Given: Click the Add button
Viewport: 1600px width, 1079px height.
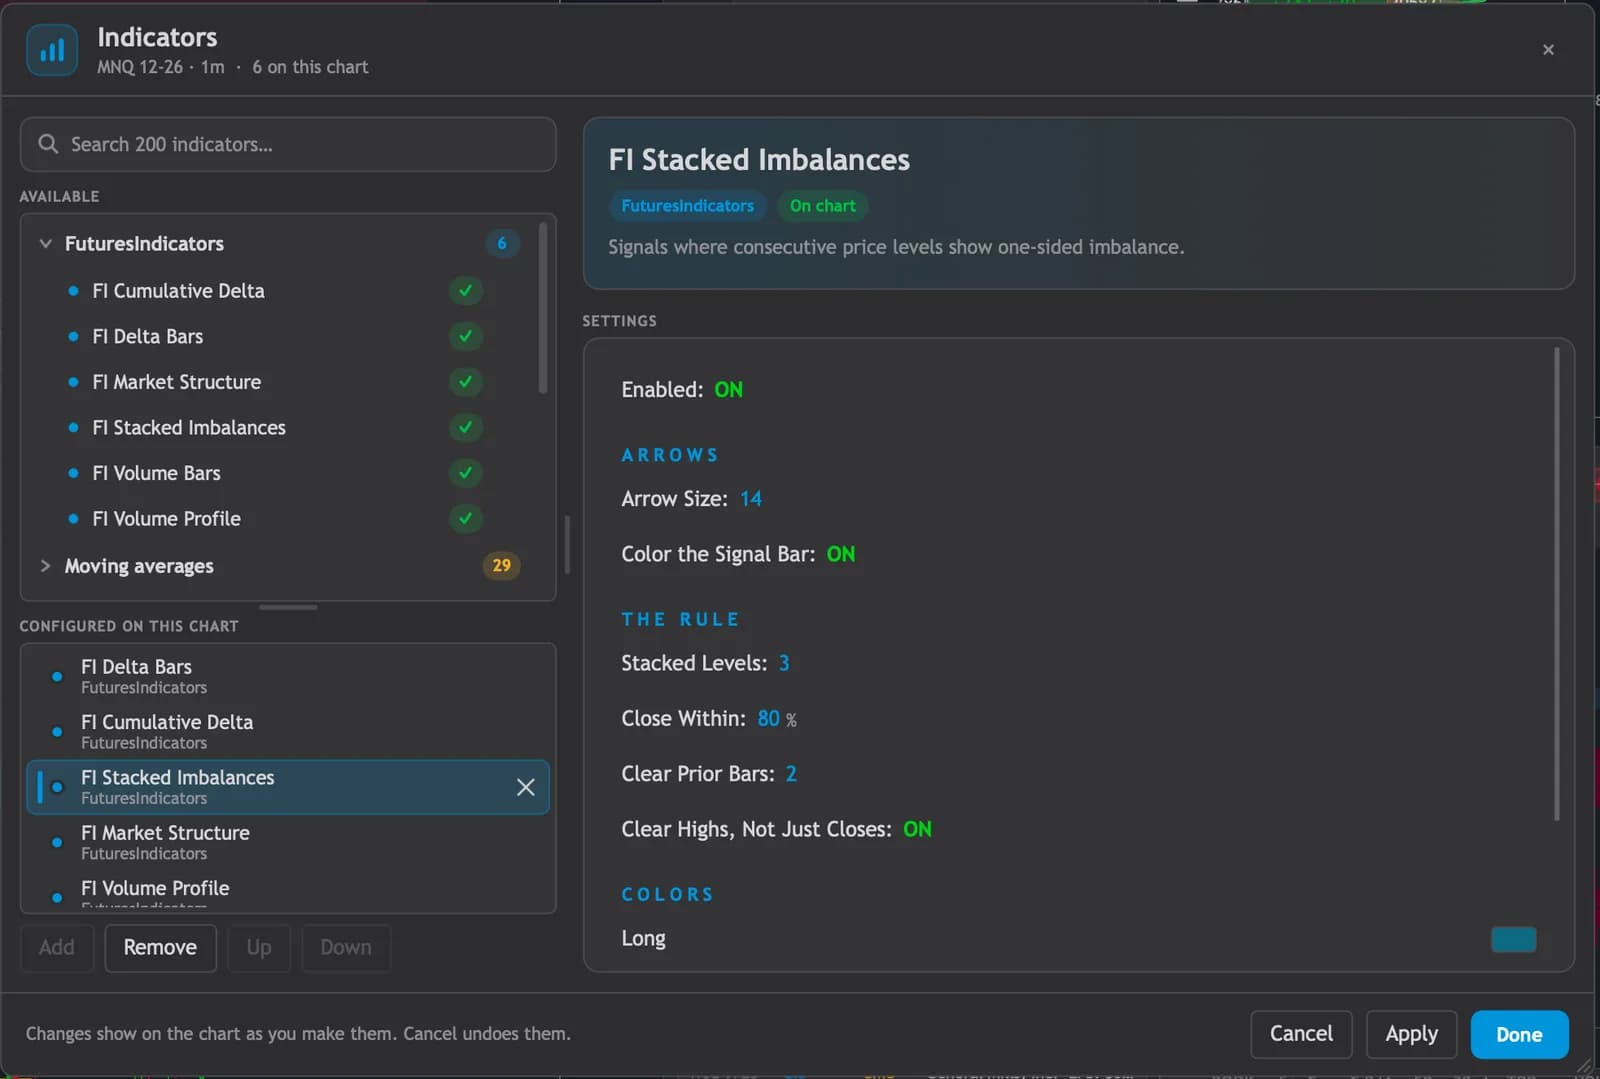Looking at the screenshot, I should (x=57, y=947).
